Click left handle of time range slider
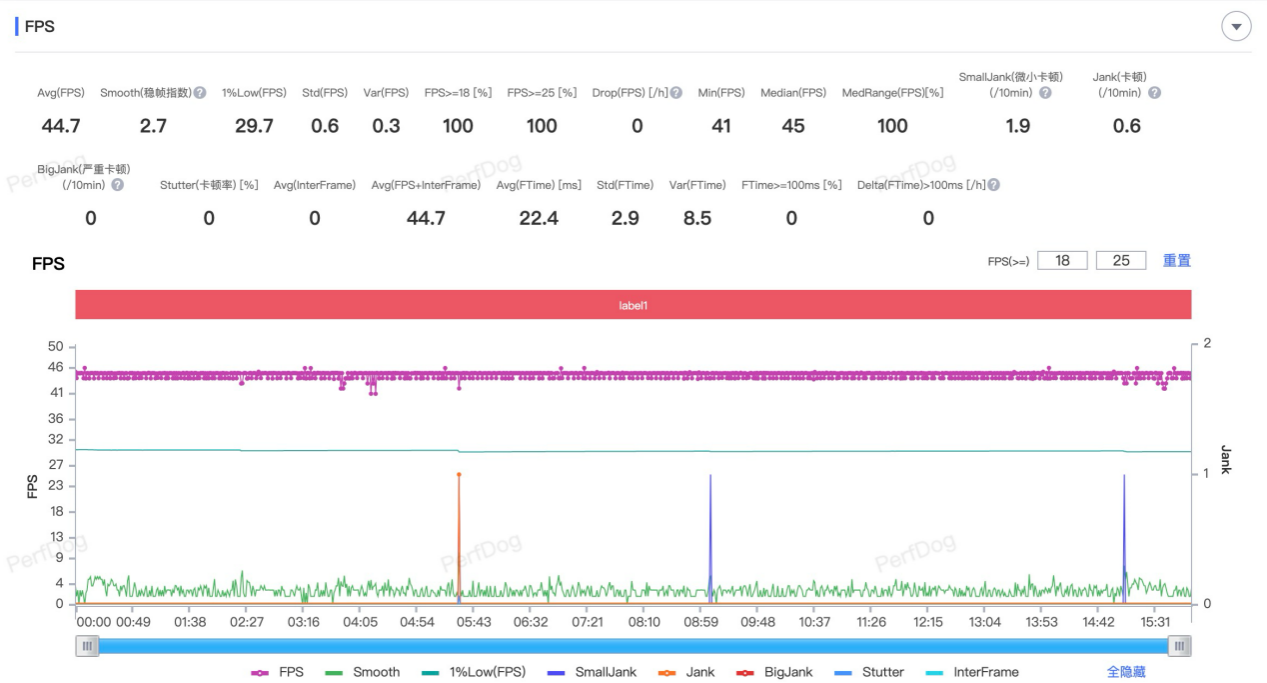Screen dimensions: 1267x683 click(89, 646)
